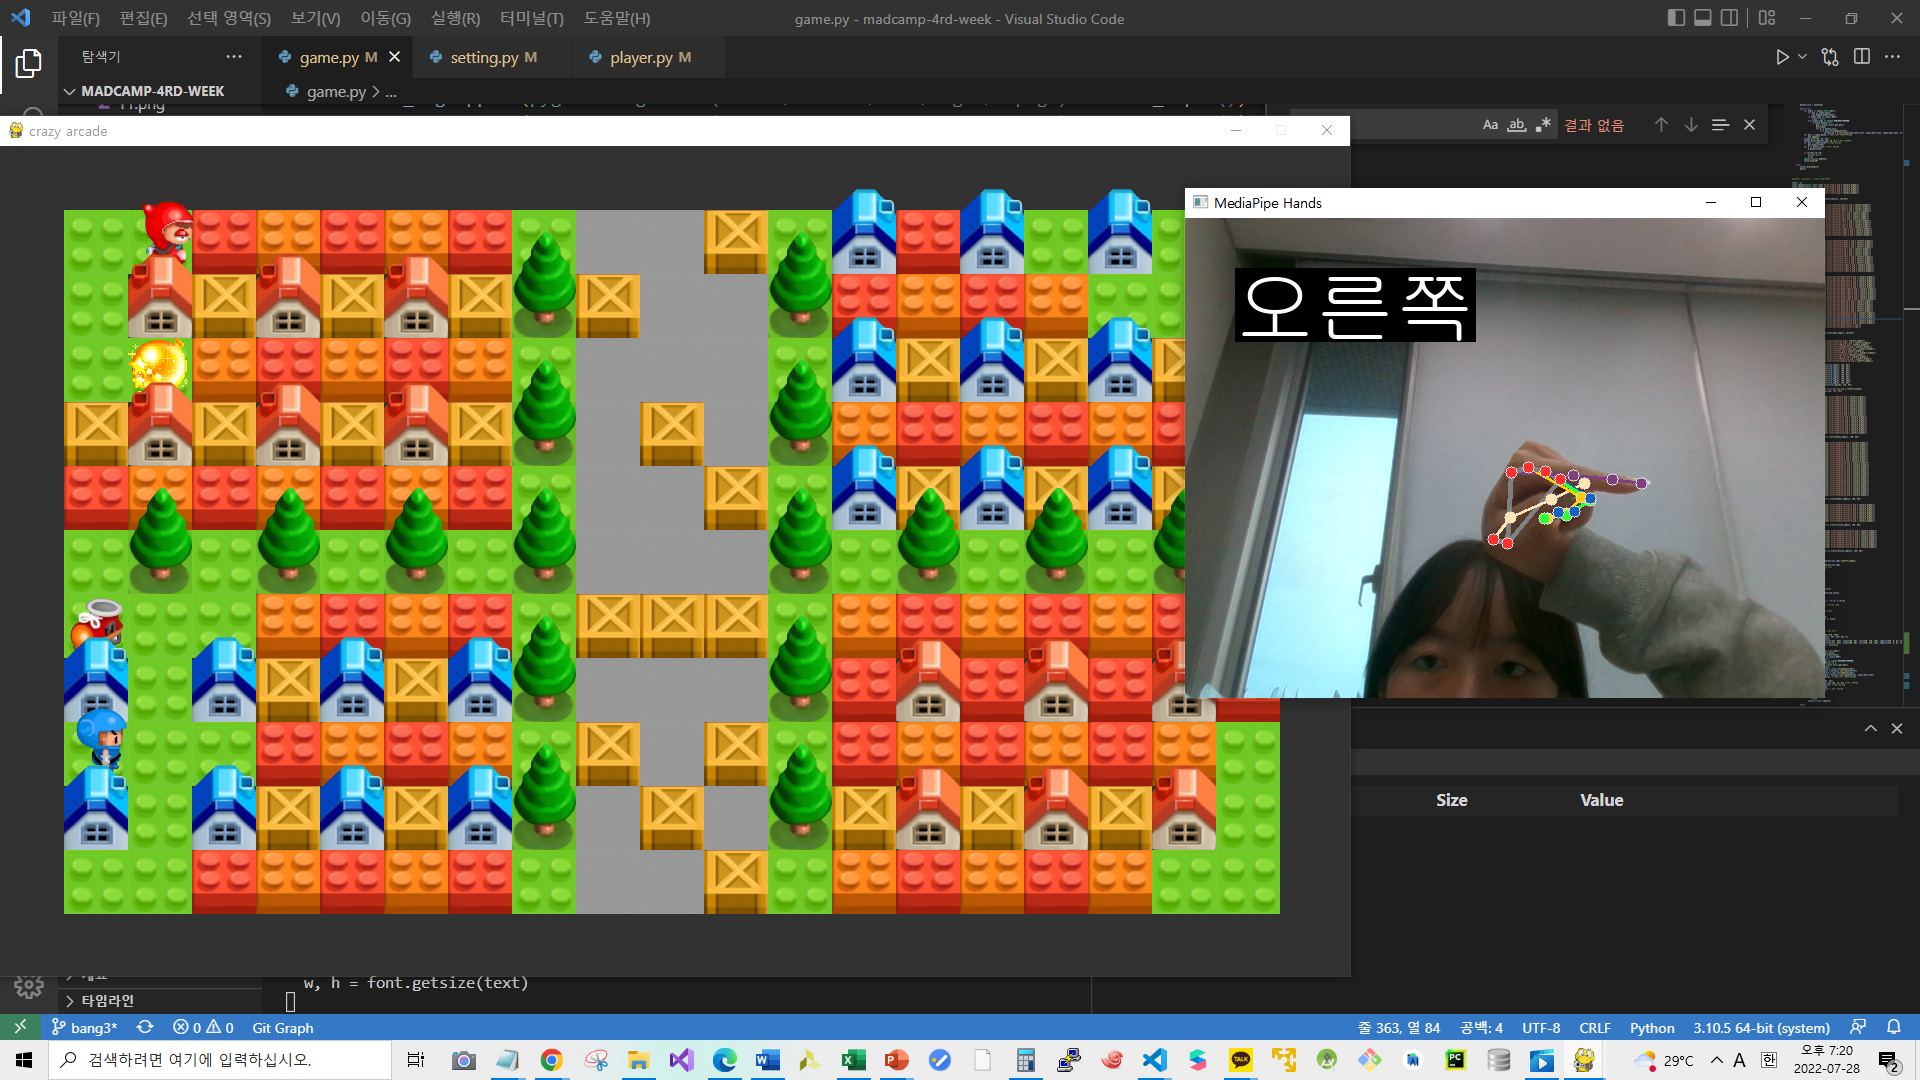
Task: Open changes compare icon in editor toolbar
Action: 1830,57
